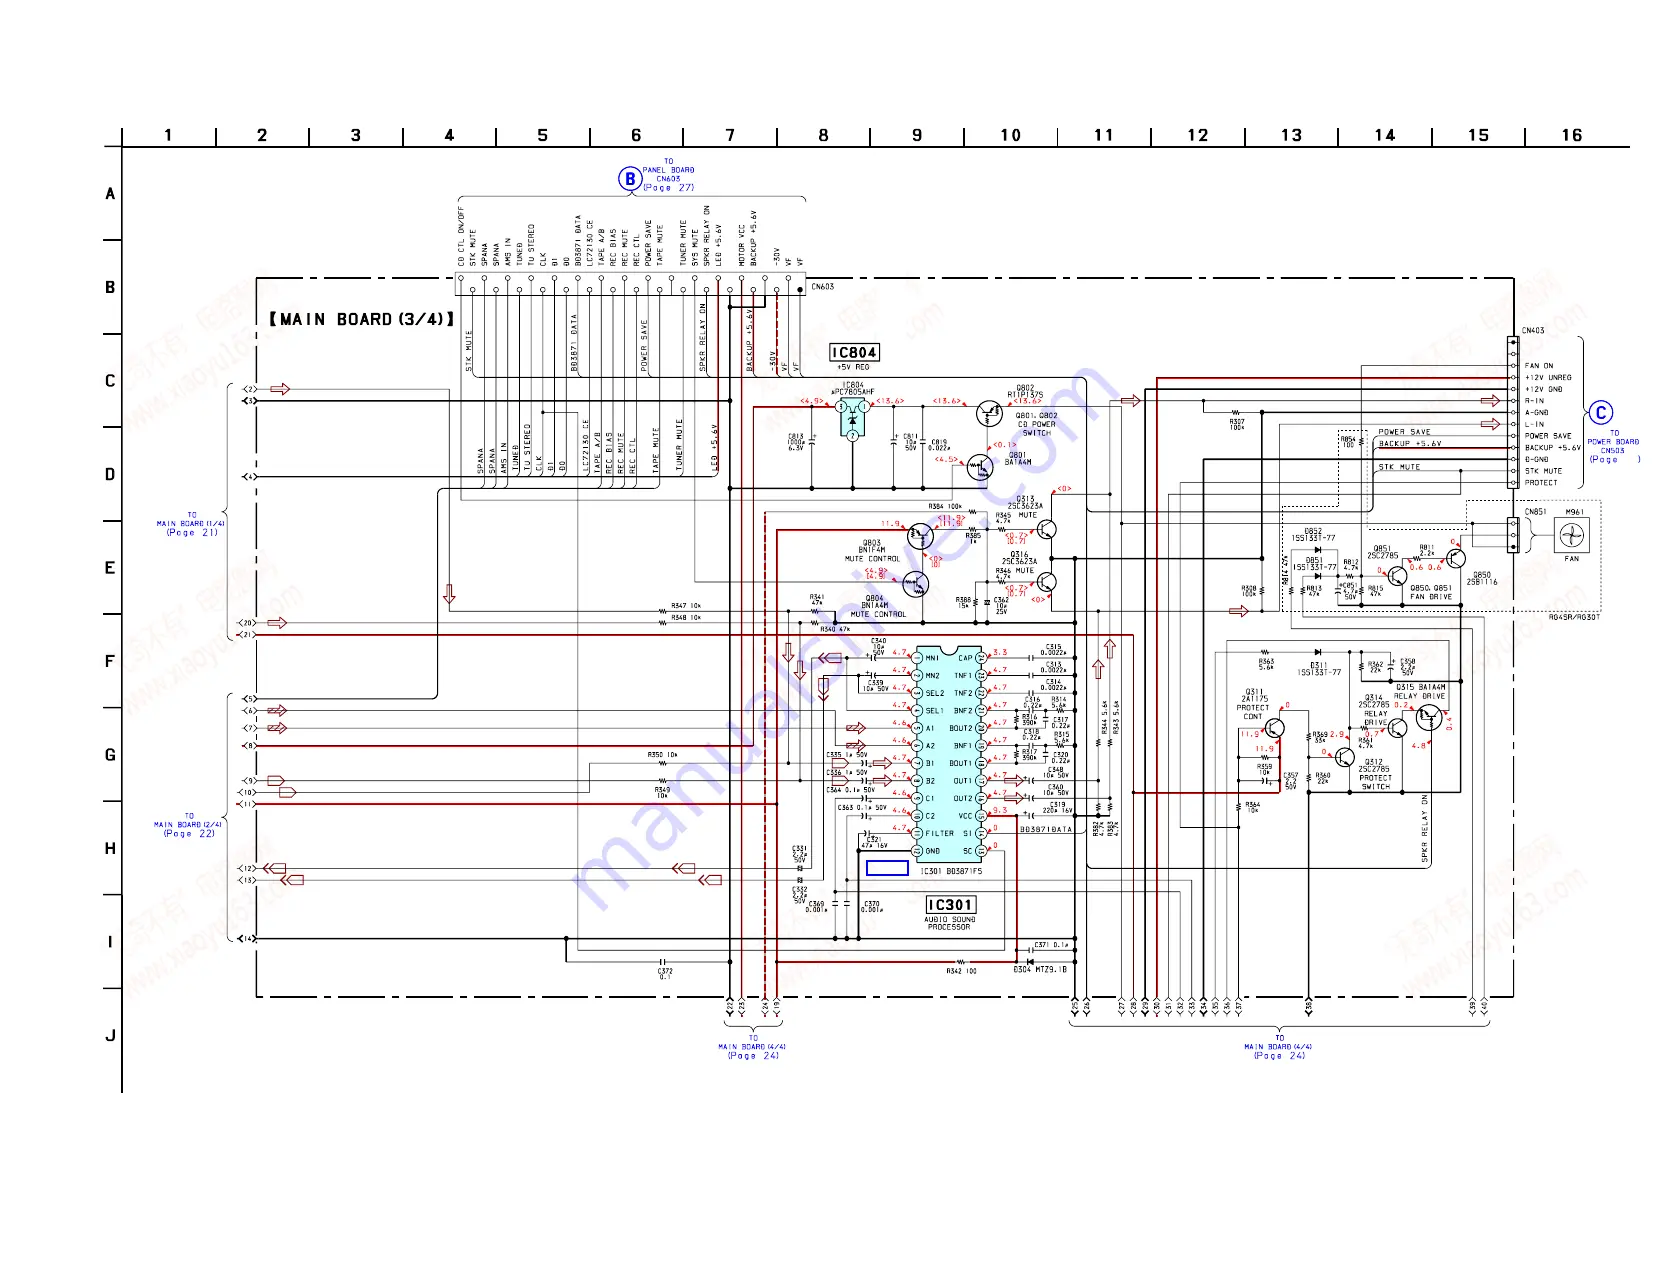Click the cyan IC301 BD3871FS chip body
The image size is (1680, 1263).
click(x=949, y=754)
